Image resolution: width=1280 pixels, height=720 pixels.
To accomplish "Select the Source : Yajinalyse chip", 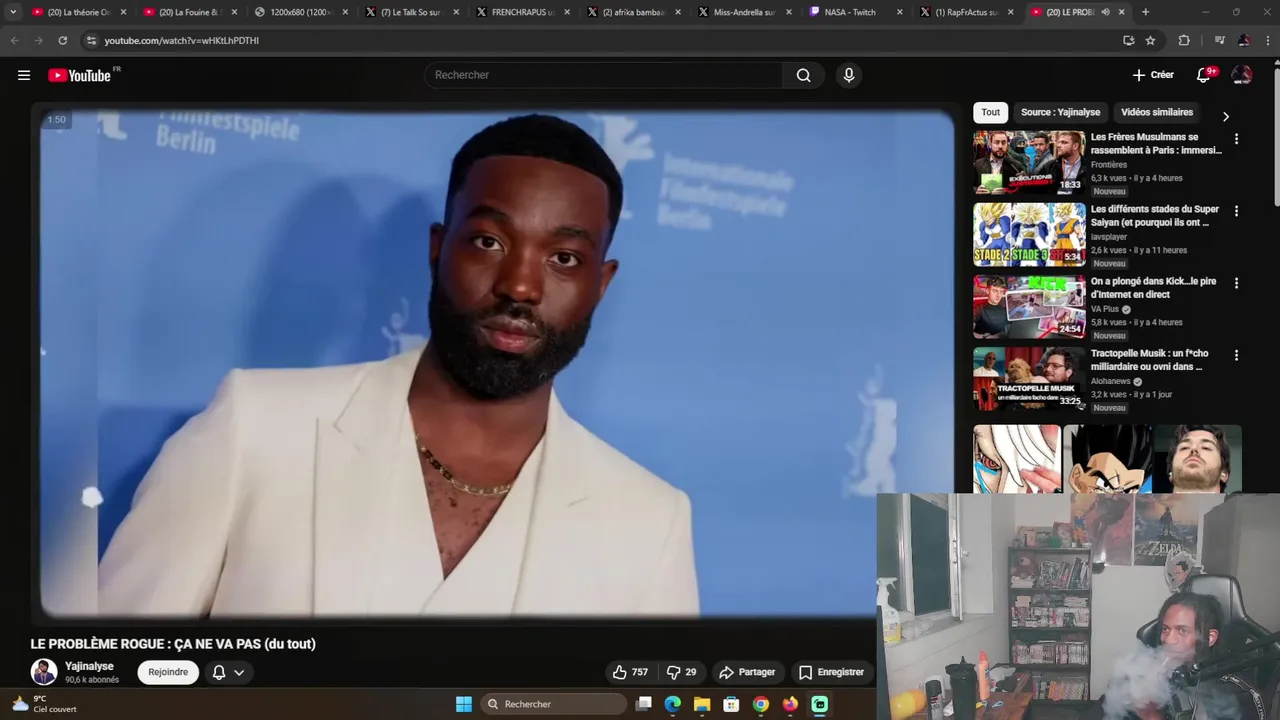I will [x=1060, y=112].
